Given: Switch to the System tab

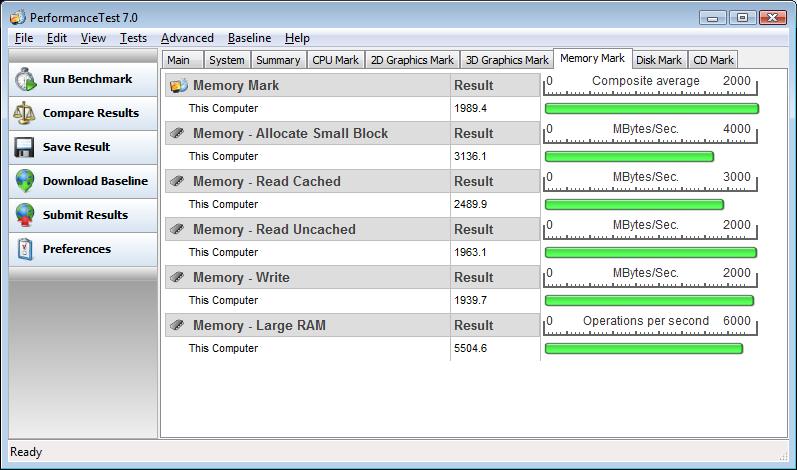Looking at the screenshot, I should 227,60.
